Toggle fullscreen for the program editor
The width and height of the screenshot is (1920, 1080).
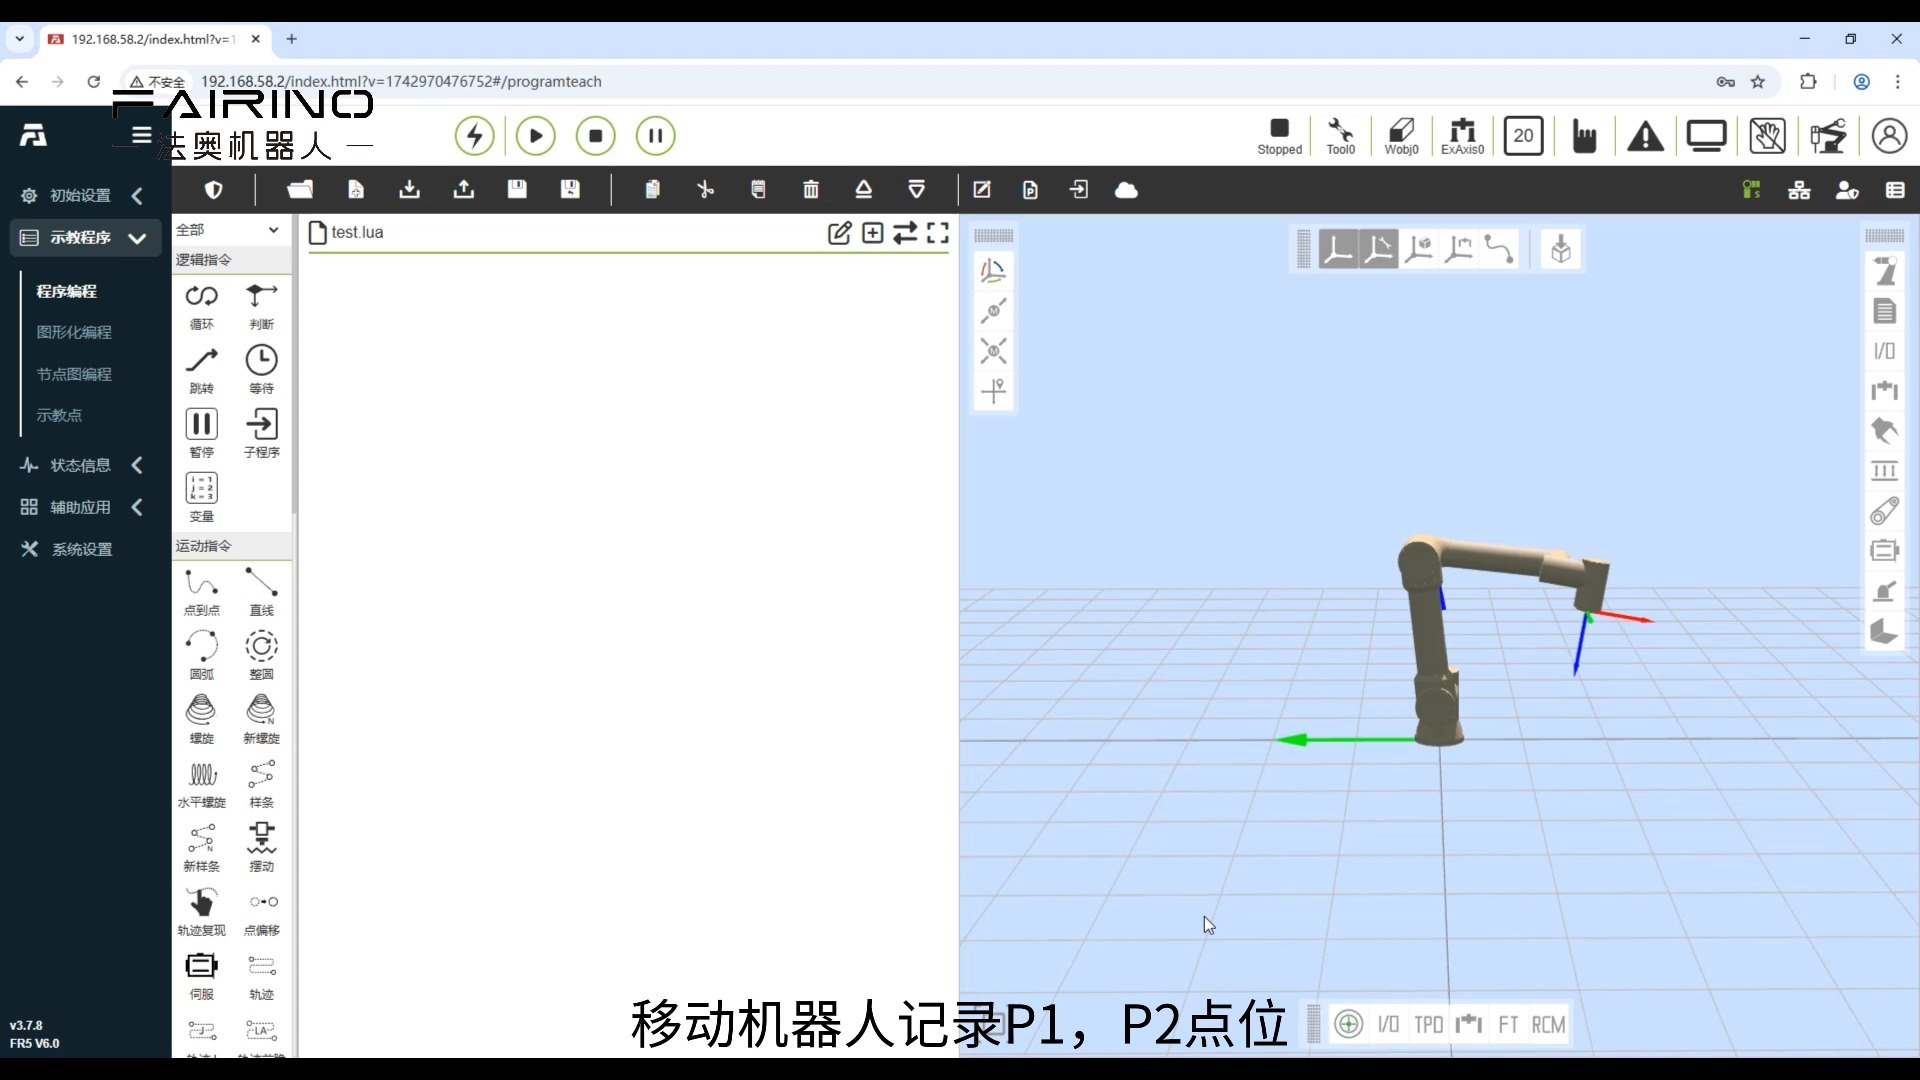click(937, 233)
